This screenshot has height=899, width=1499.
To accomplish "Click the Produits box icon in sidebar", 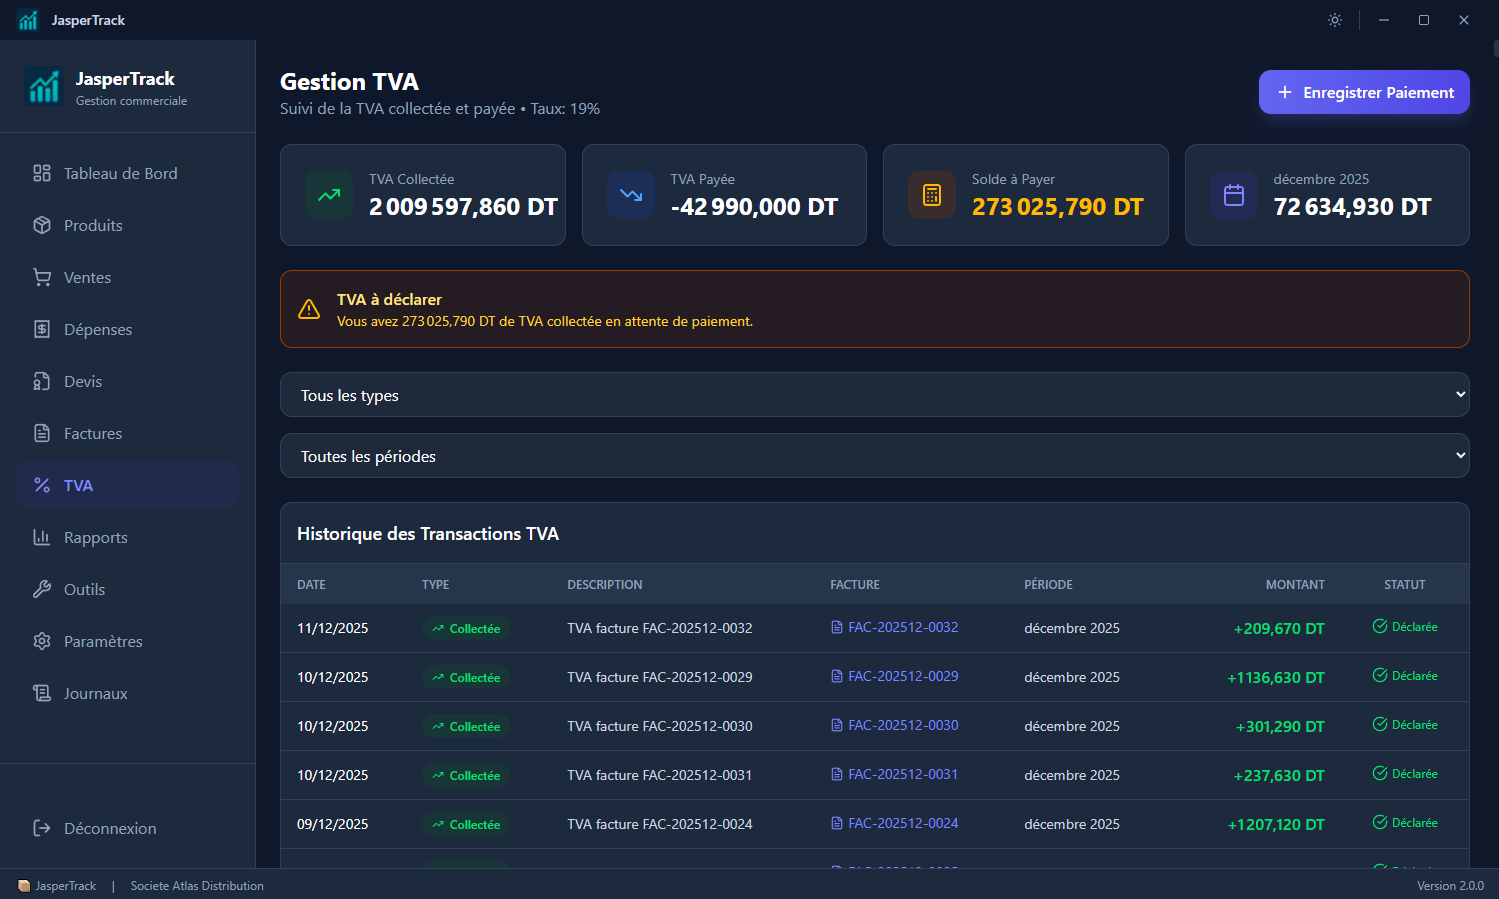I will pyautogui.click(x=42, y=225).
